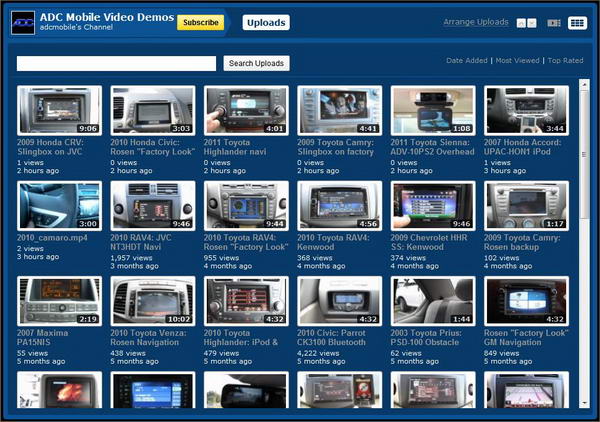Switch to player view layout icon
This screenshot has height=422, width=600.
pos(554,23)
